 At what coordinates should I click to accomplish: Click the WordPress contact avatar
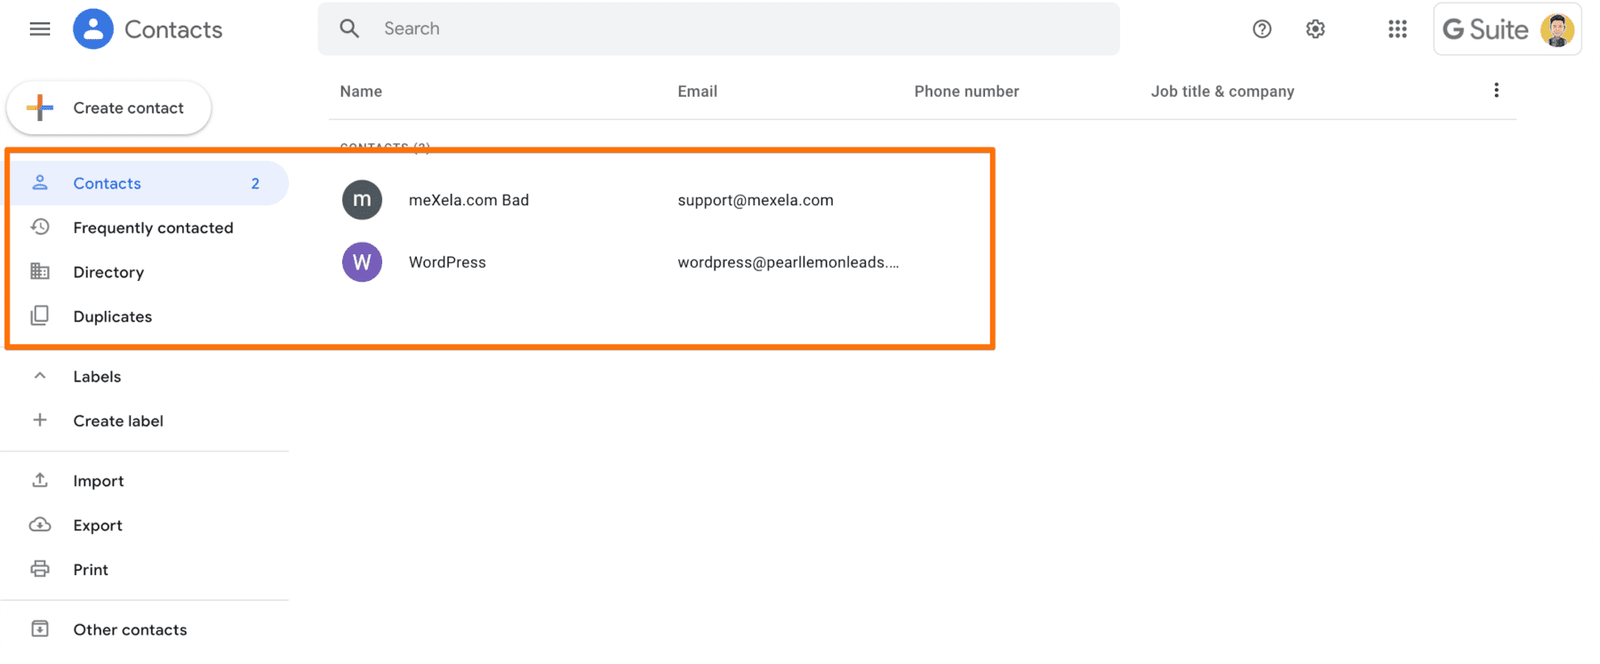[362, 262]
